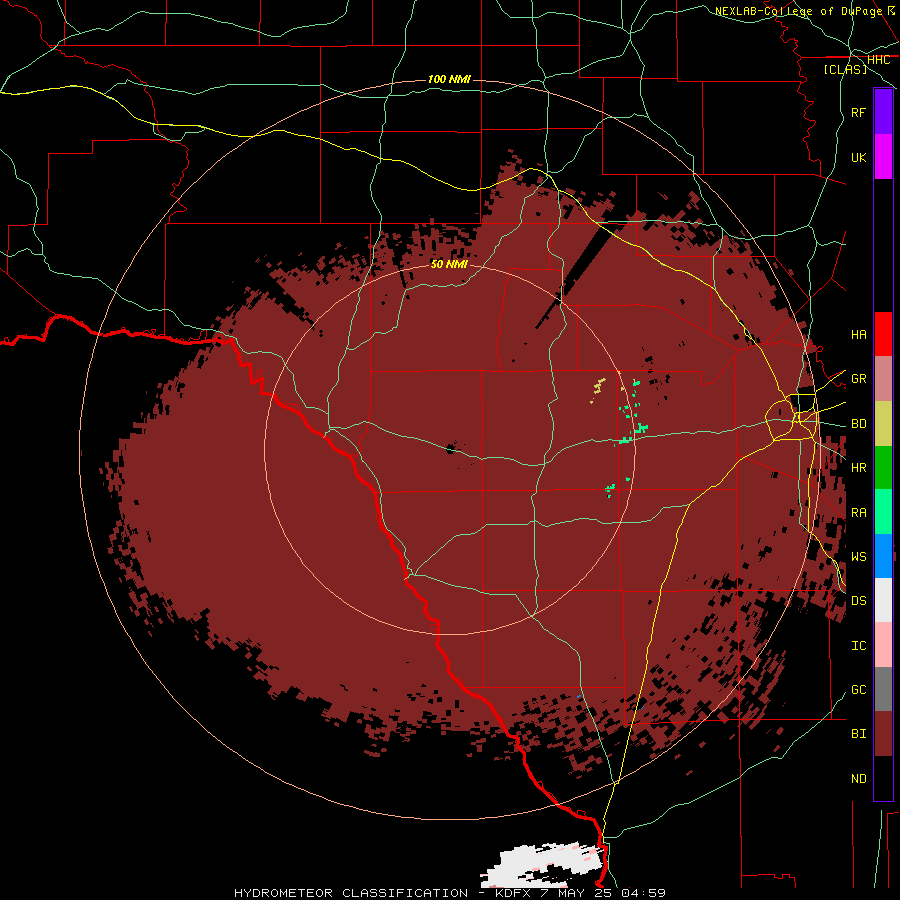Viewport: 900px width, 900px height.
Task: Click the BD legend label
Action: click(858, 424)
